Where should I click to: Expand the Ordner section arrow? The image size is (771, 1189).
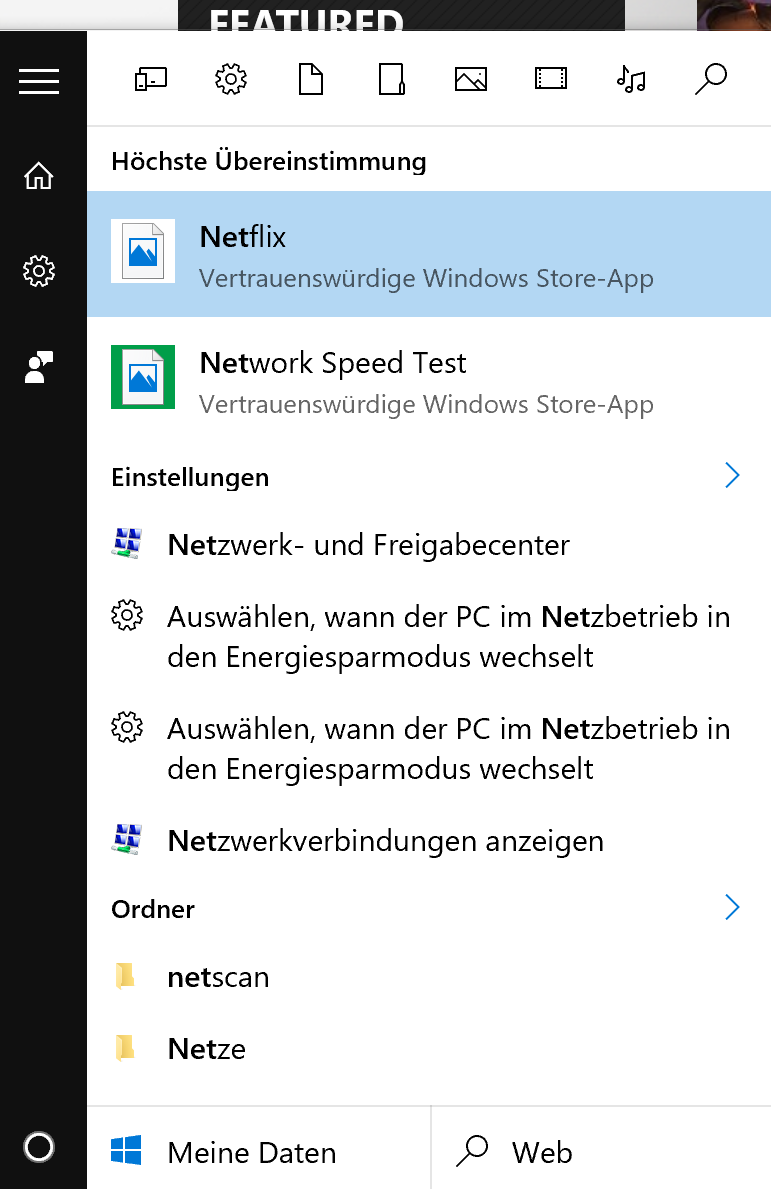(732, 907)
